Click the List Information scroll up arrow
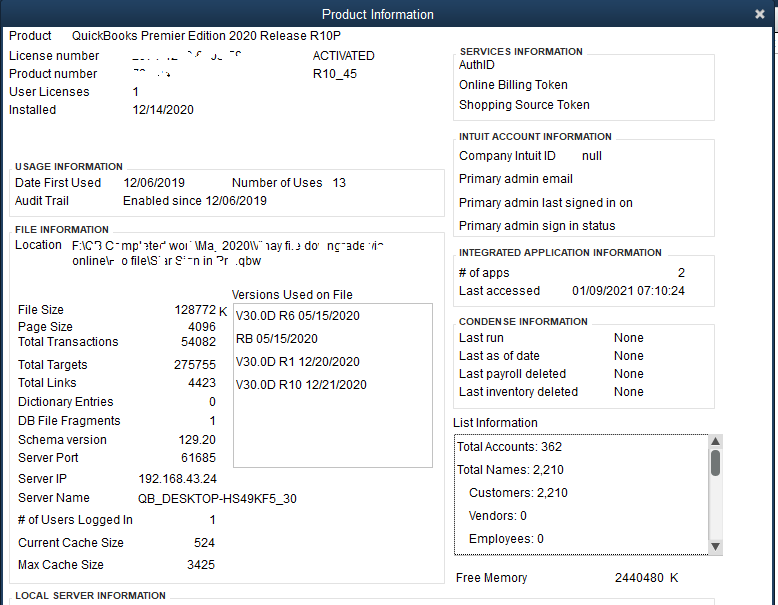 click(x=715, y=441)
